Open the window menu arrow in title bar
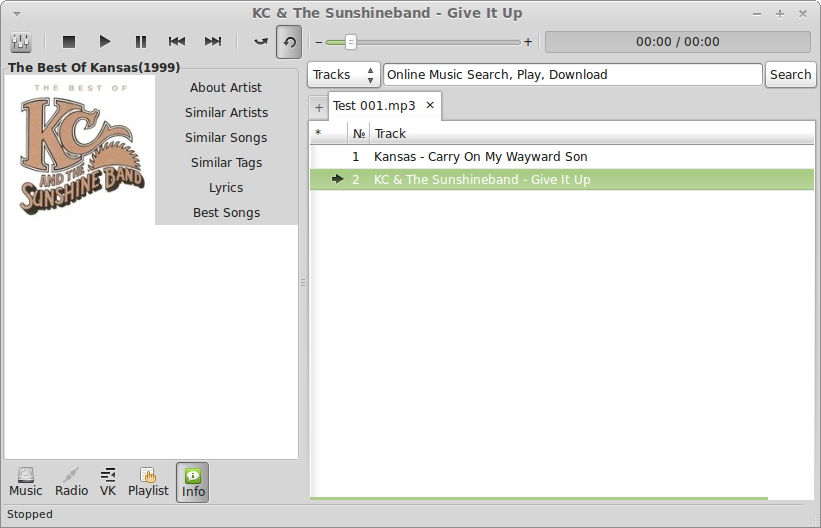Screen dimensions: 821x528 coord(16,14)
